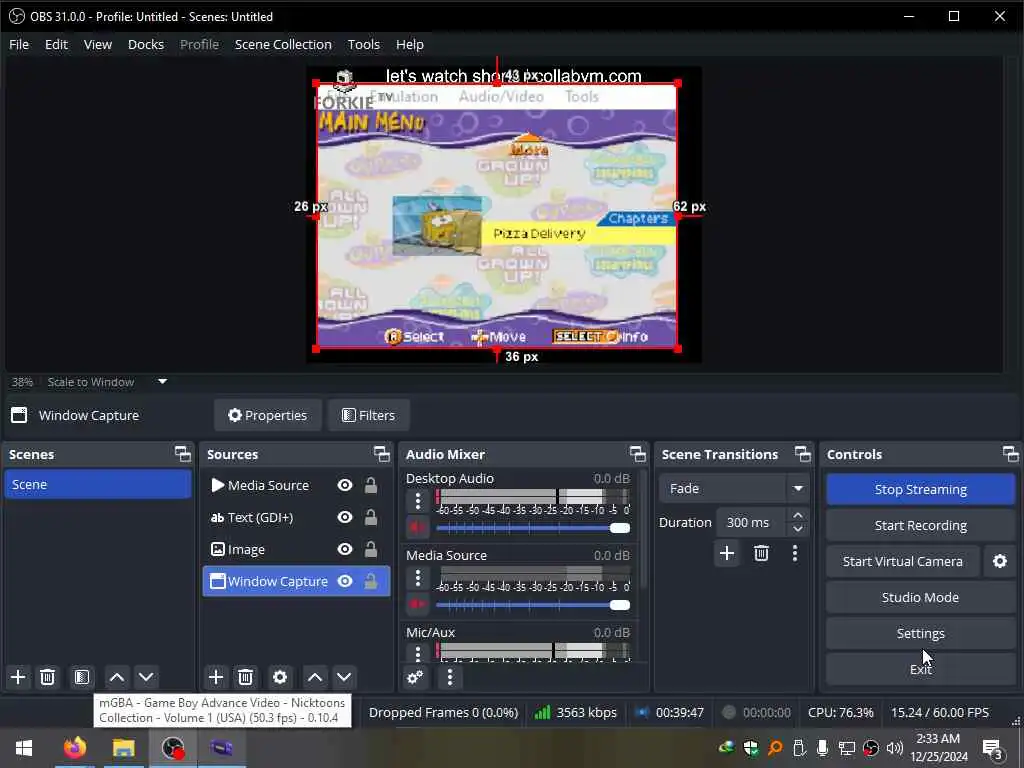Move source up in Sources list
This screenshot has width=1024, height=768.
(x=315, y=677)
